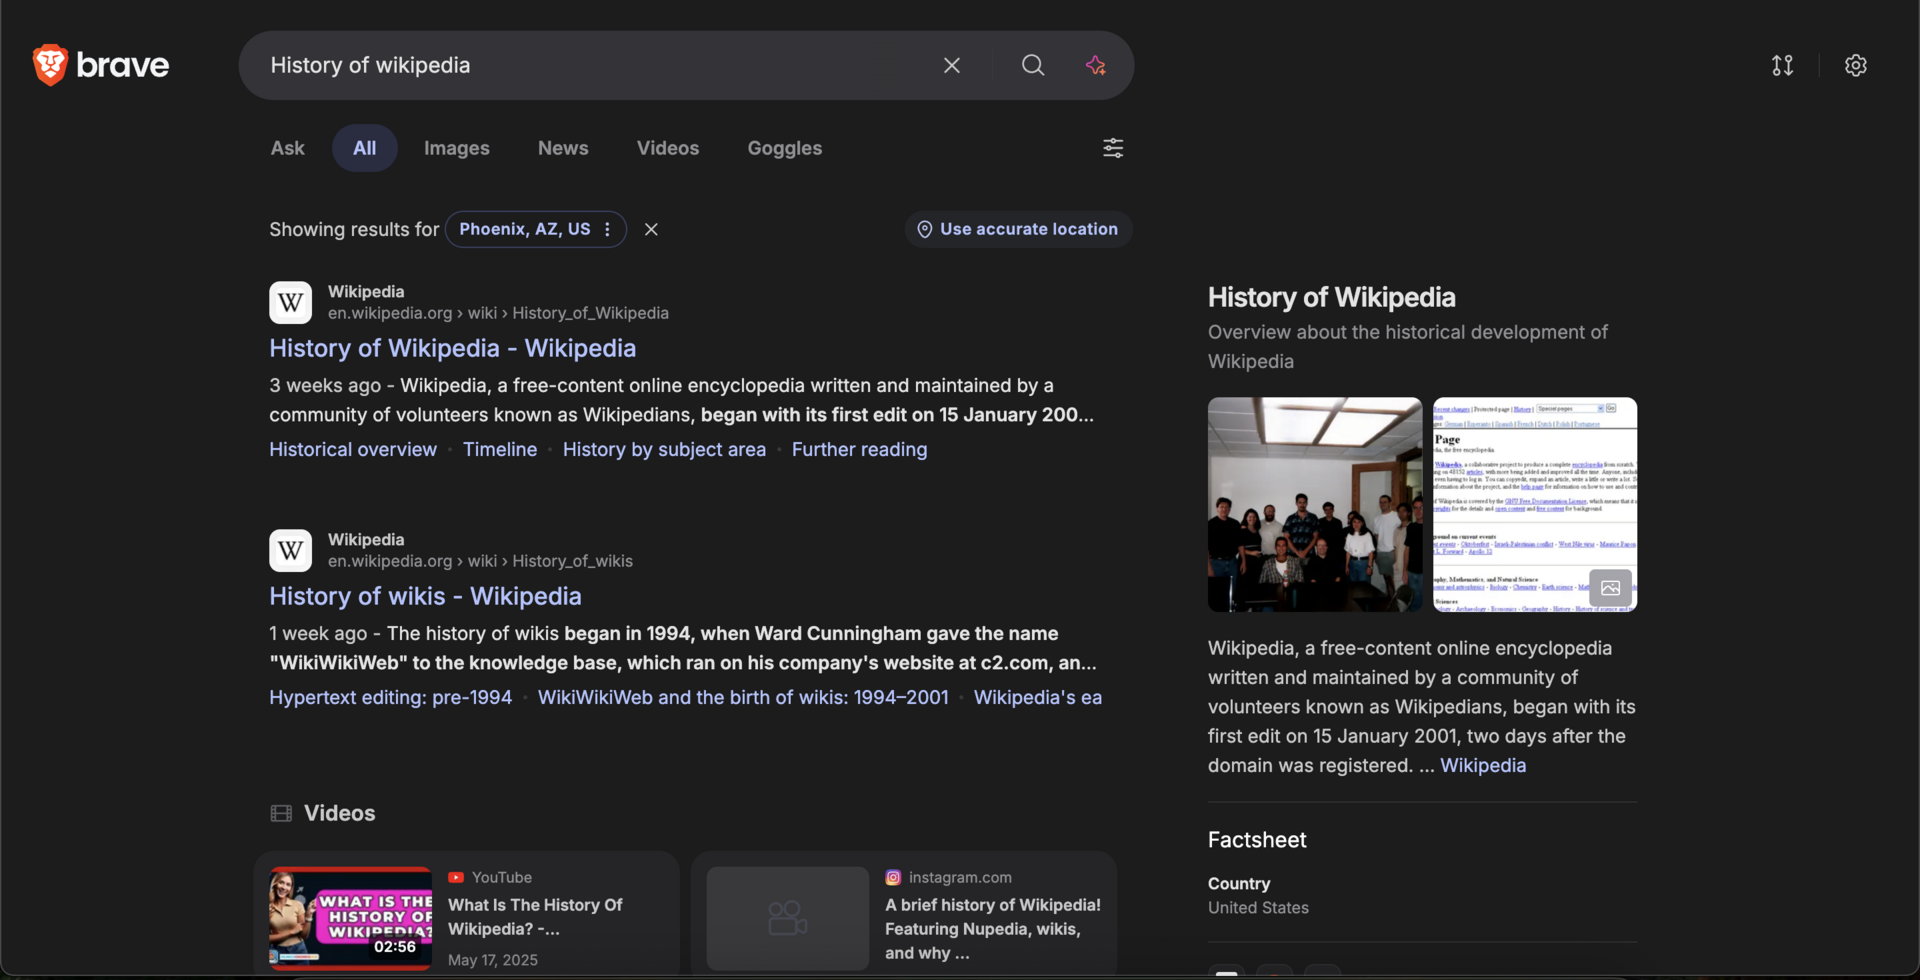The height and width of the screenshot is (980, 1920).
Task: Open the search filters slider icon
Action: click(1113, 148)
